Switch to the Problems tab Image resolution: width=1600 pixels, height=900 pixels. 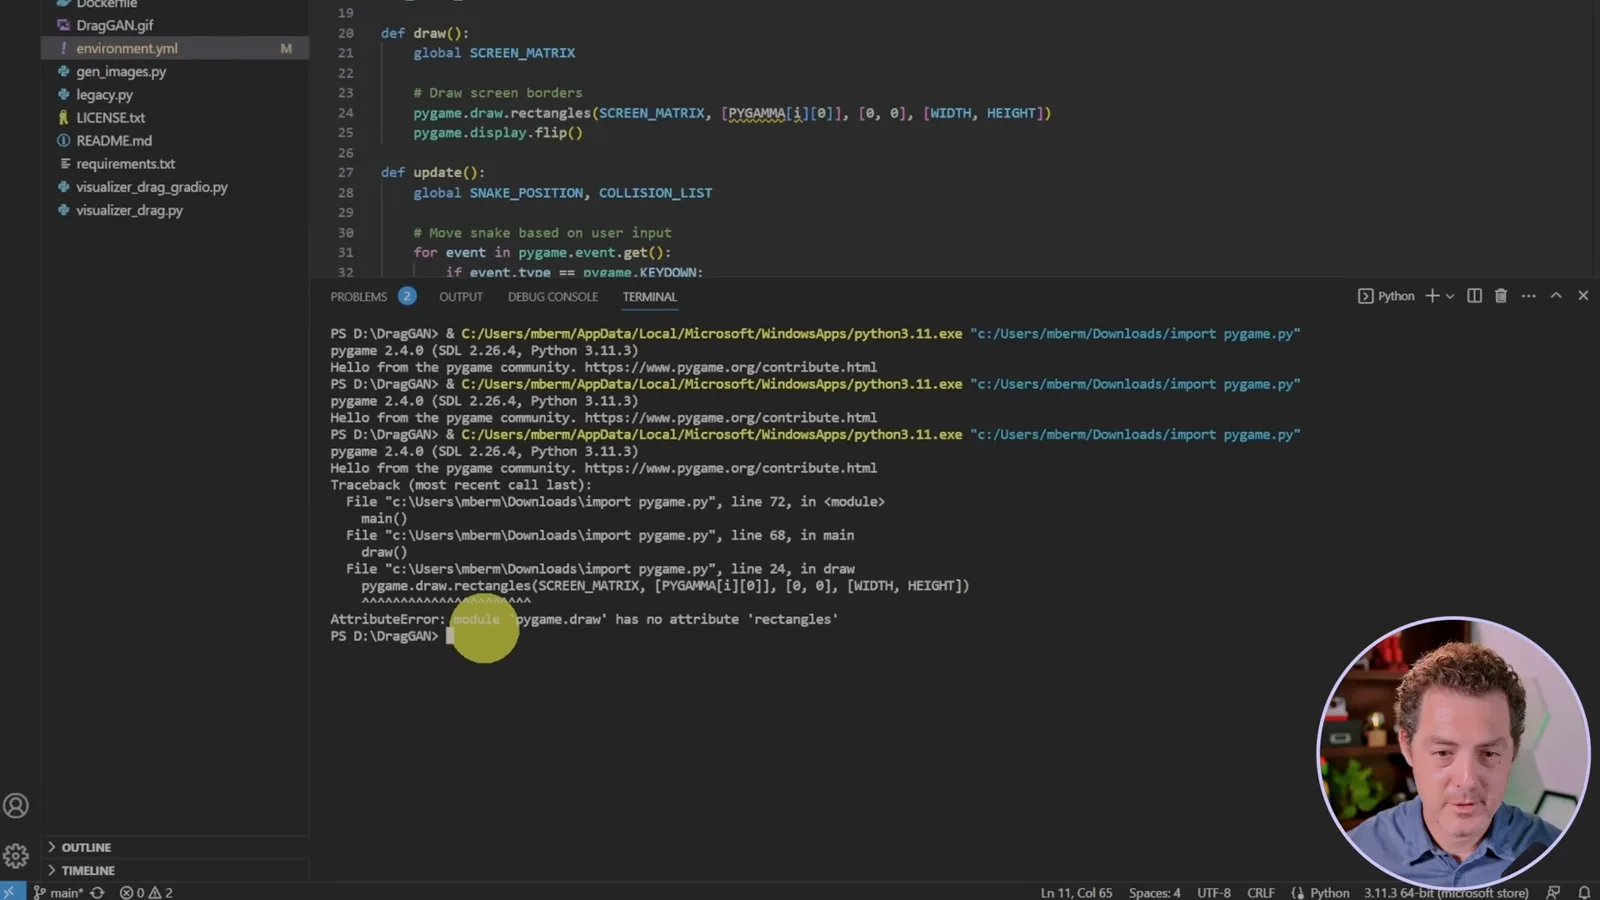pyautogui.click(x=373, y=297)
